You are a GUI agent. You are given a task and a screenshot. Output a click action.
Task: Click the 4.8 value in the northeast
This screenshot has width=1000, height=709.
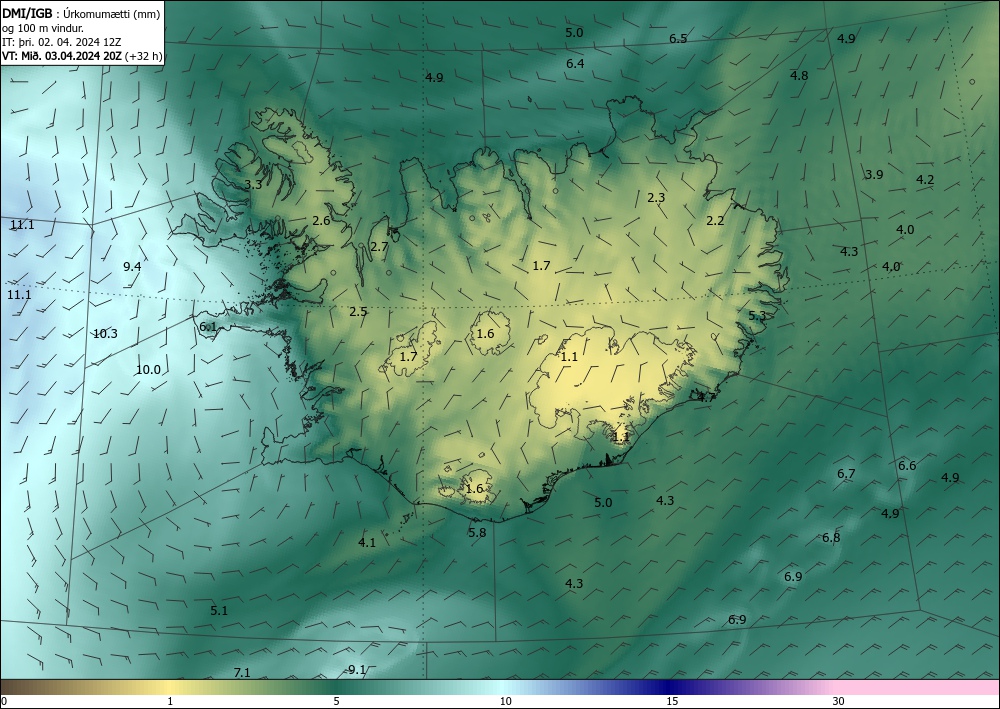(799, 75)
